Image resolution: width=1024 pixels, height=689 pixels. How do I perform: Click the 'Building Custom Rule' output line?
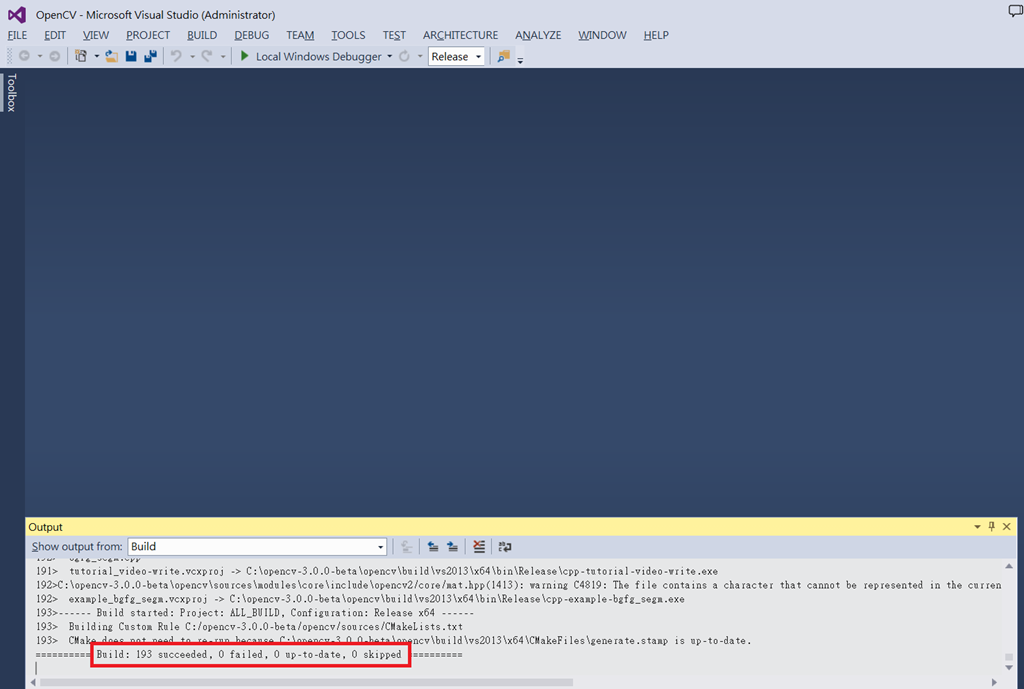[x=249, y=626]
